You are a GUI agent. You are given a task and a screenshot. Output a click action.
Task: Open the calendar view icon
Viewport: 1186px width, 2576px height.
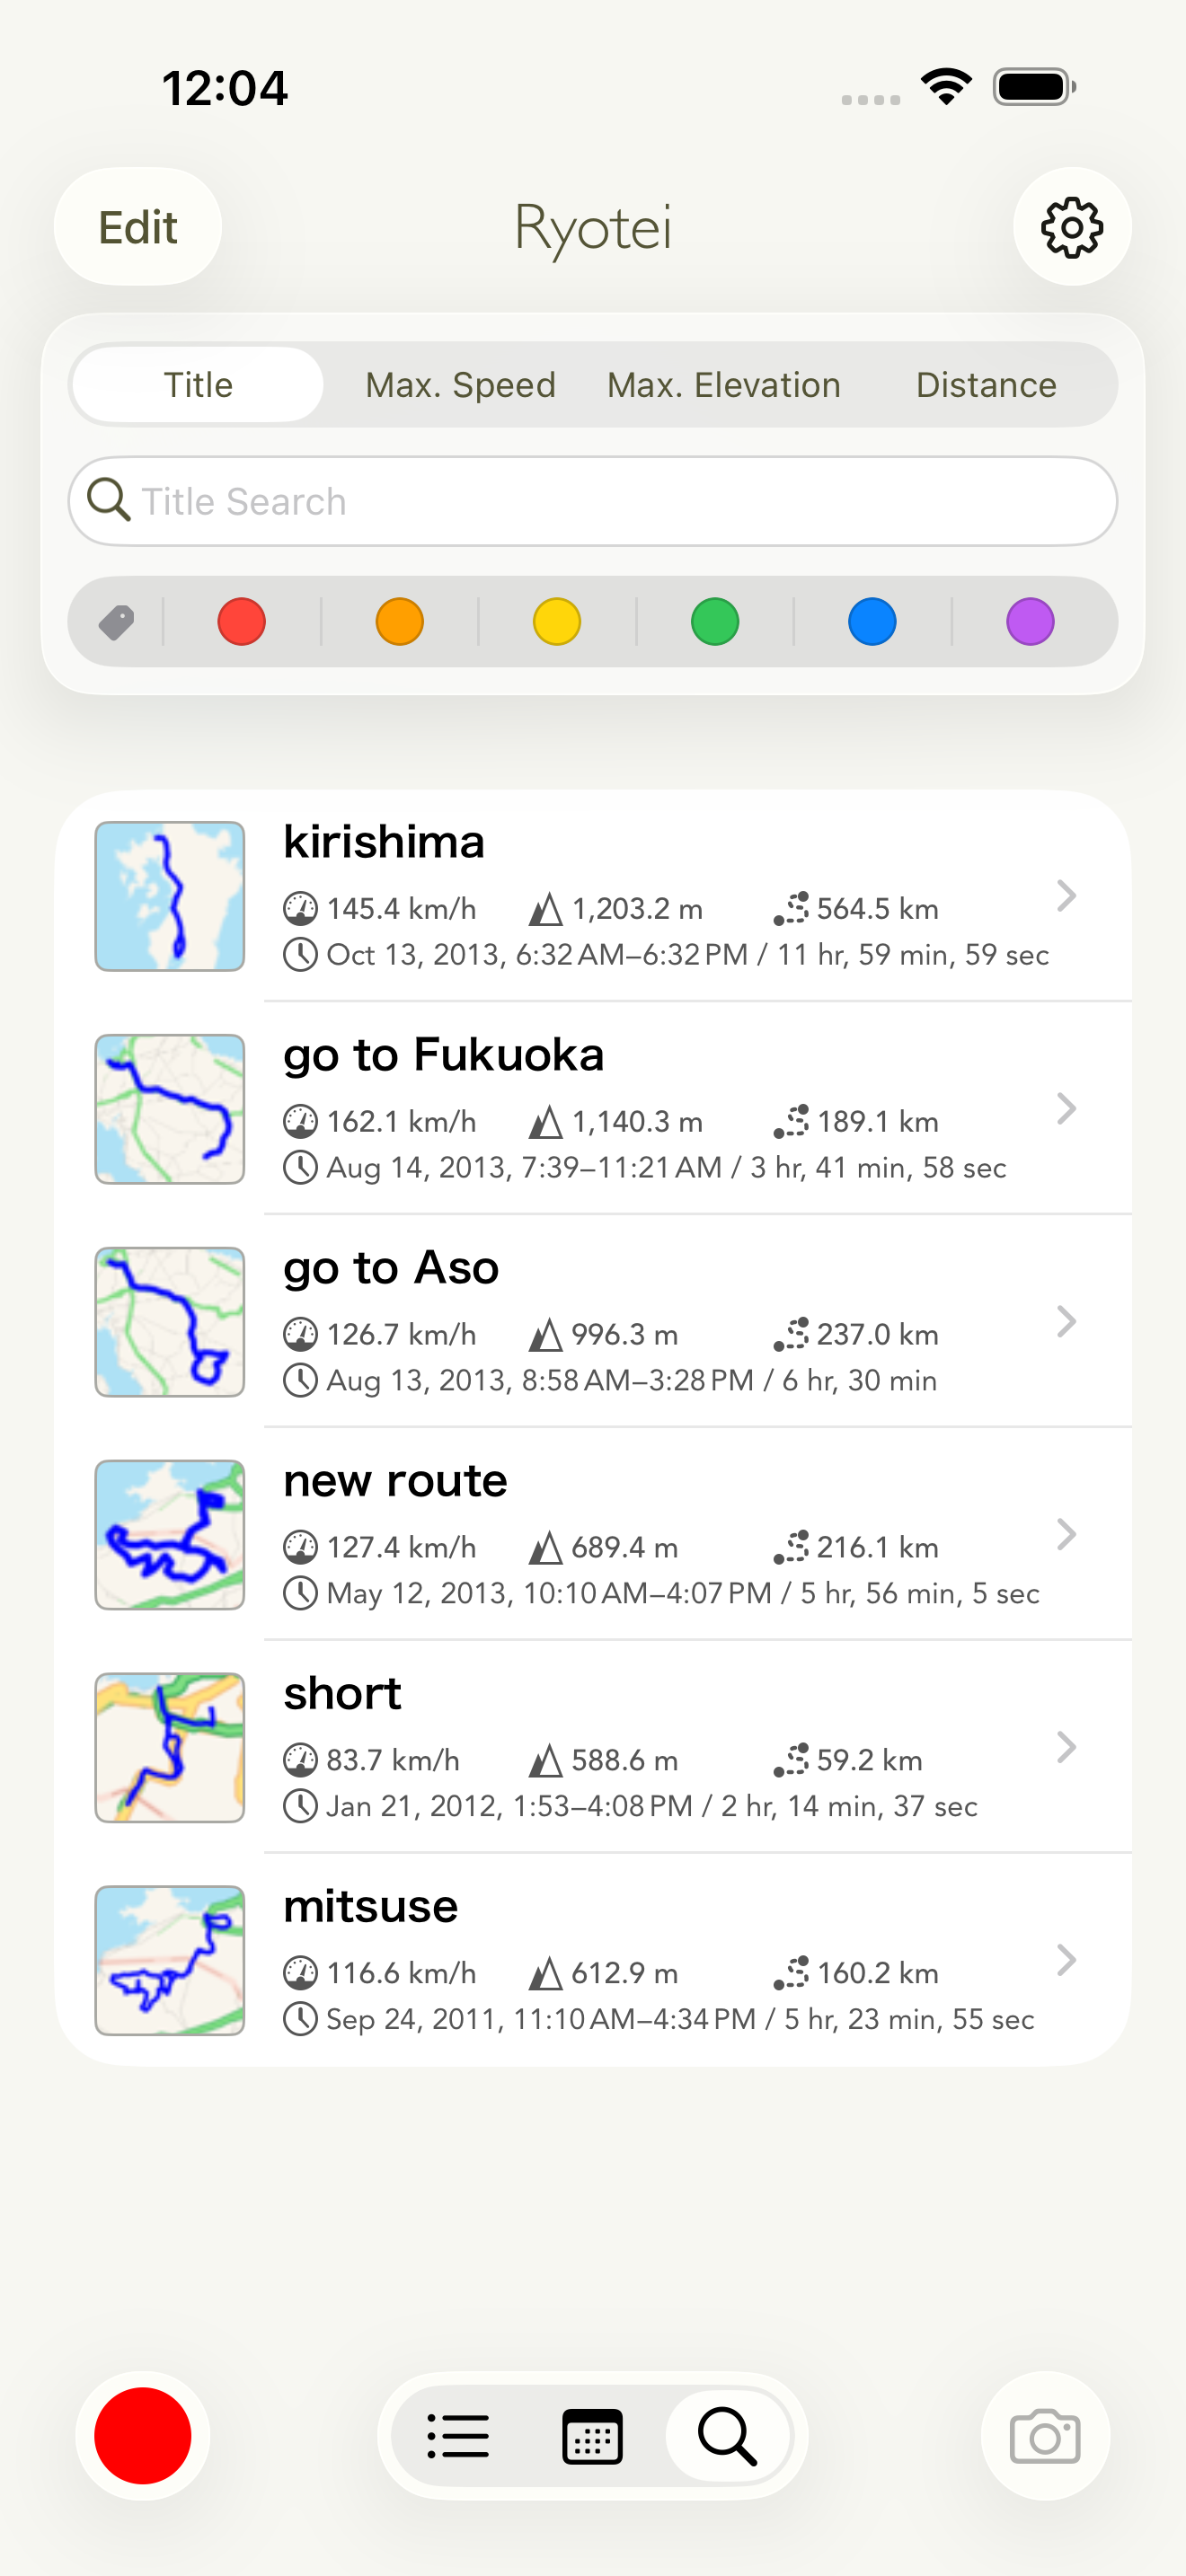(x=592, y=2435)
